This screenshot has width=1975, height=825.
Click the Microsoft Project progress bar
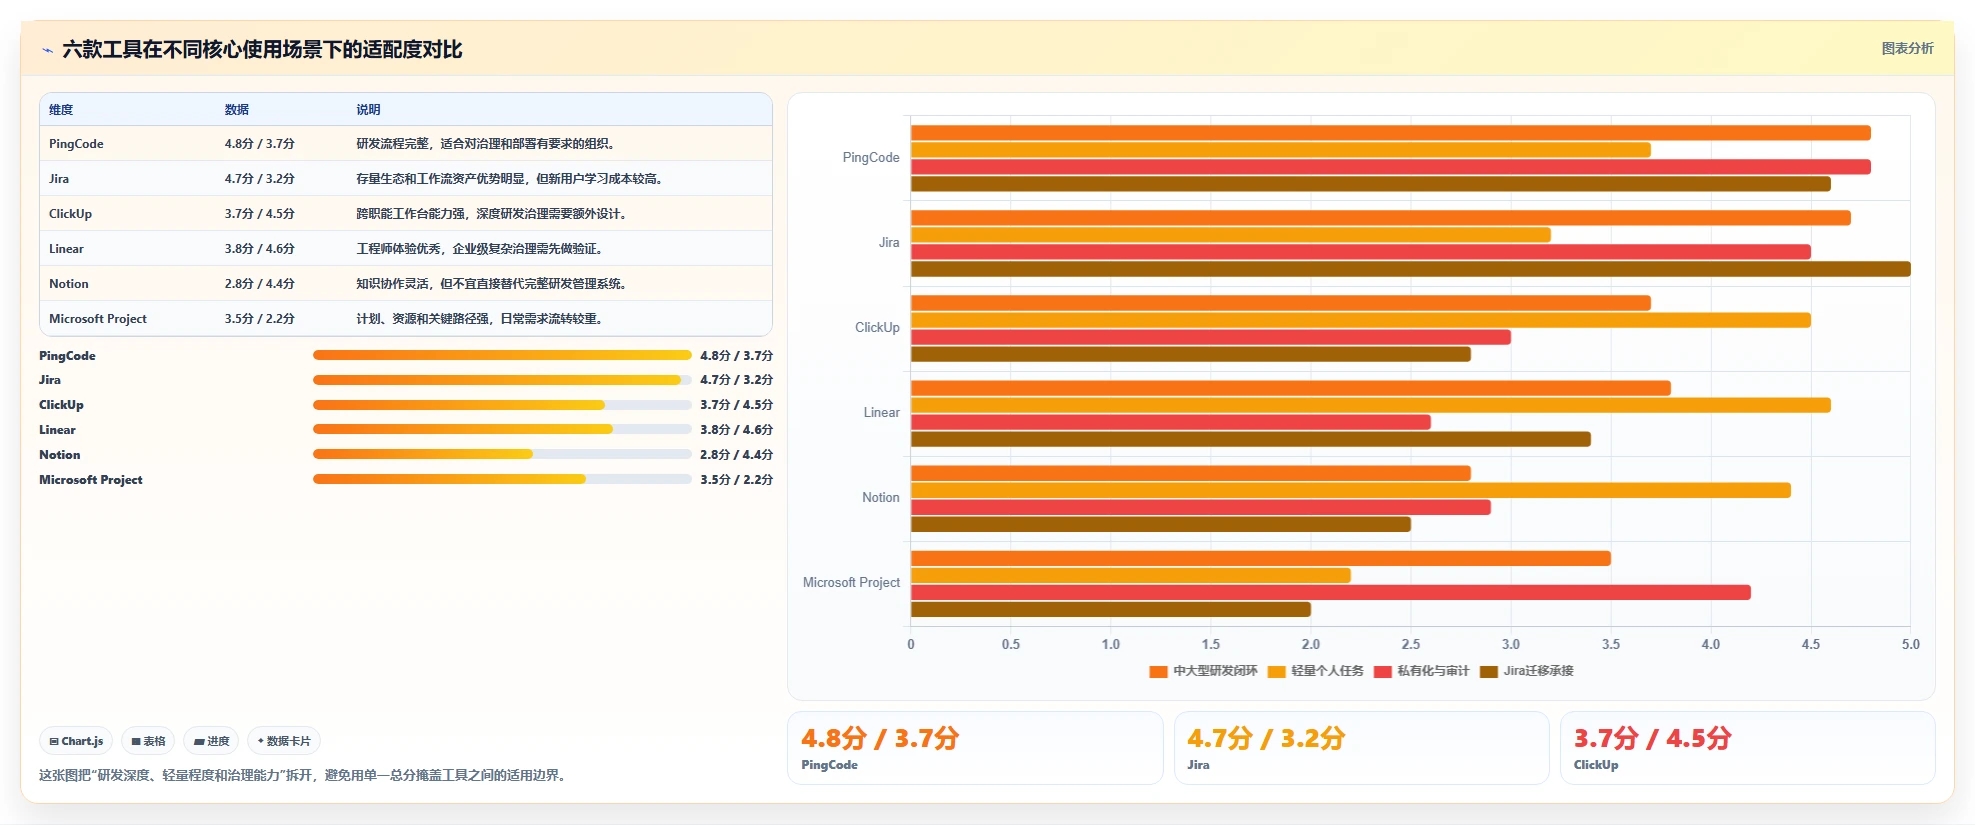click(502, 479)
